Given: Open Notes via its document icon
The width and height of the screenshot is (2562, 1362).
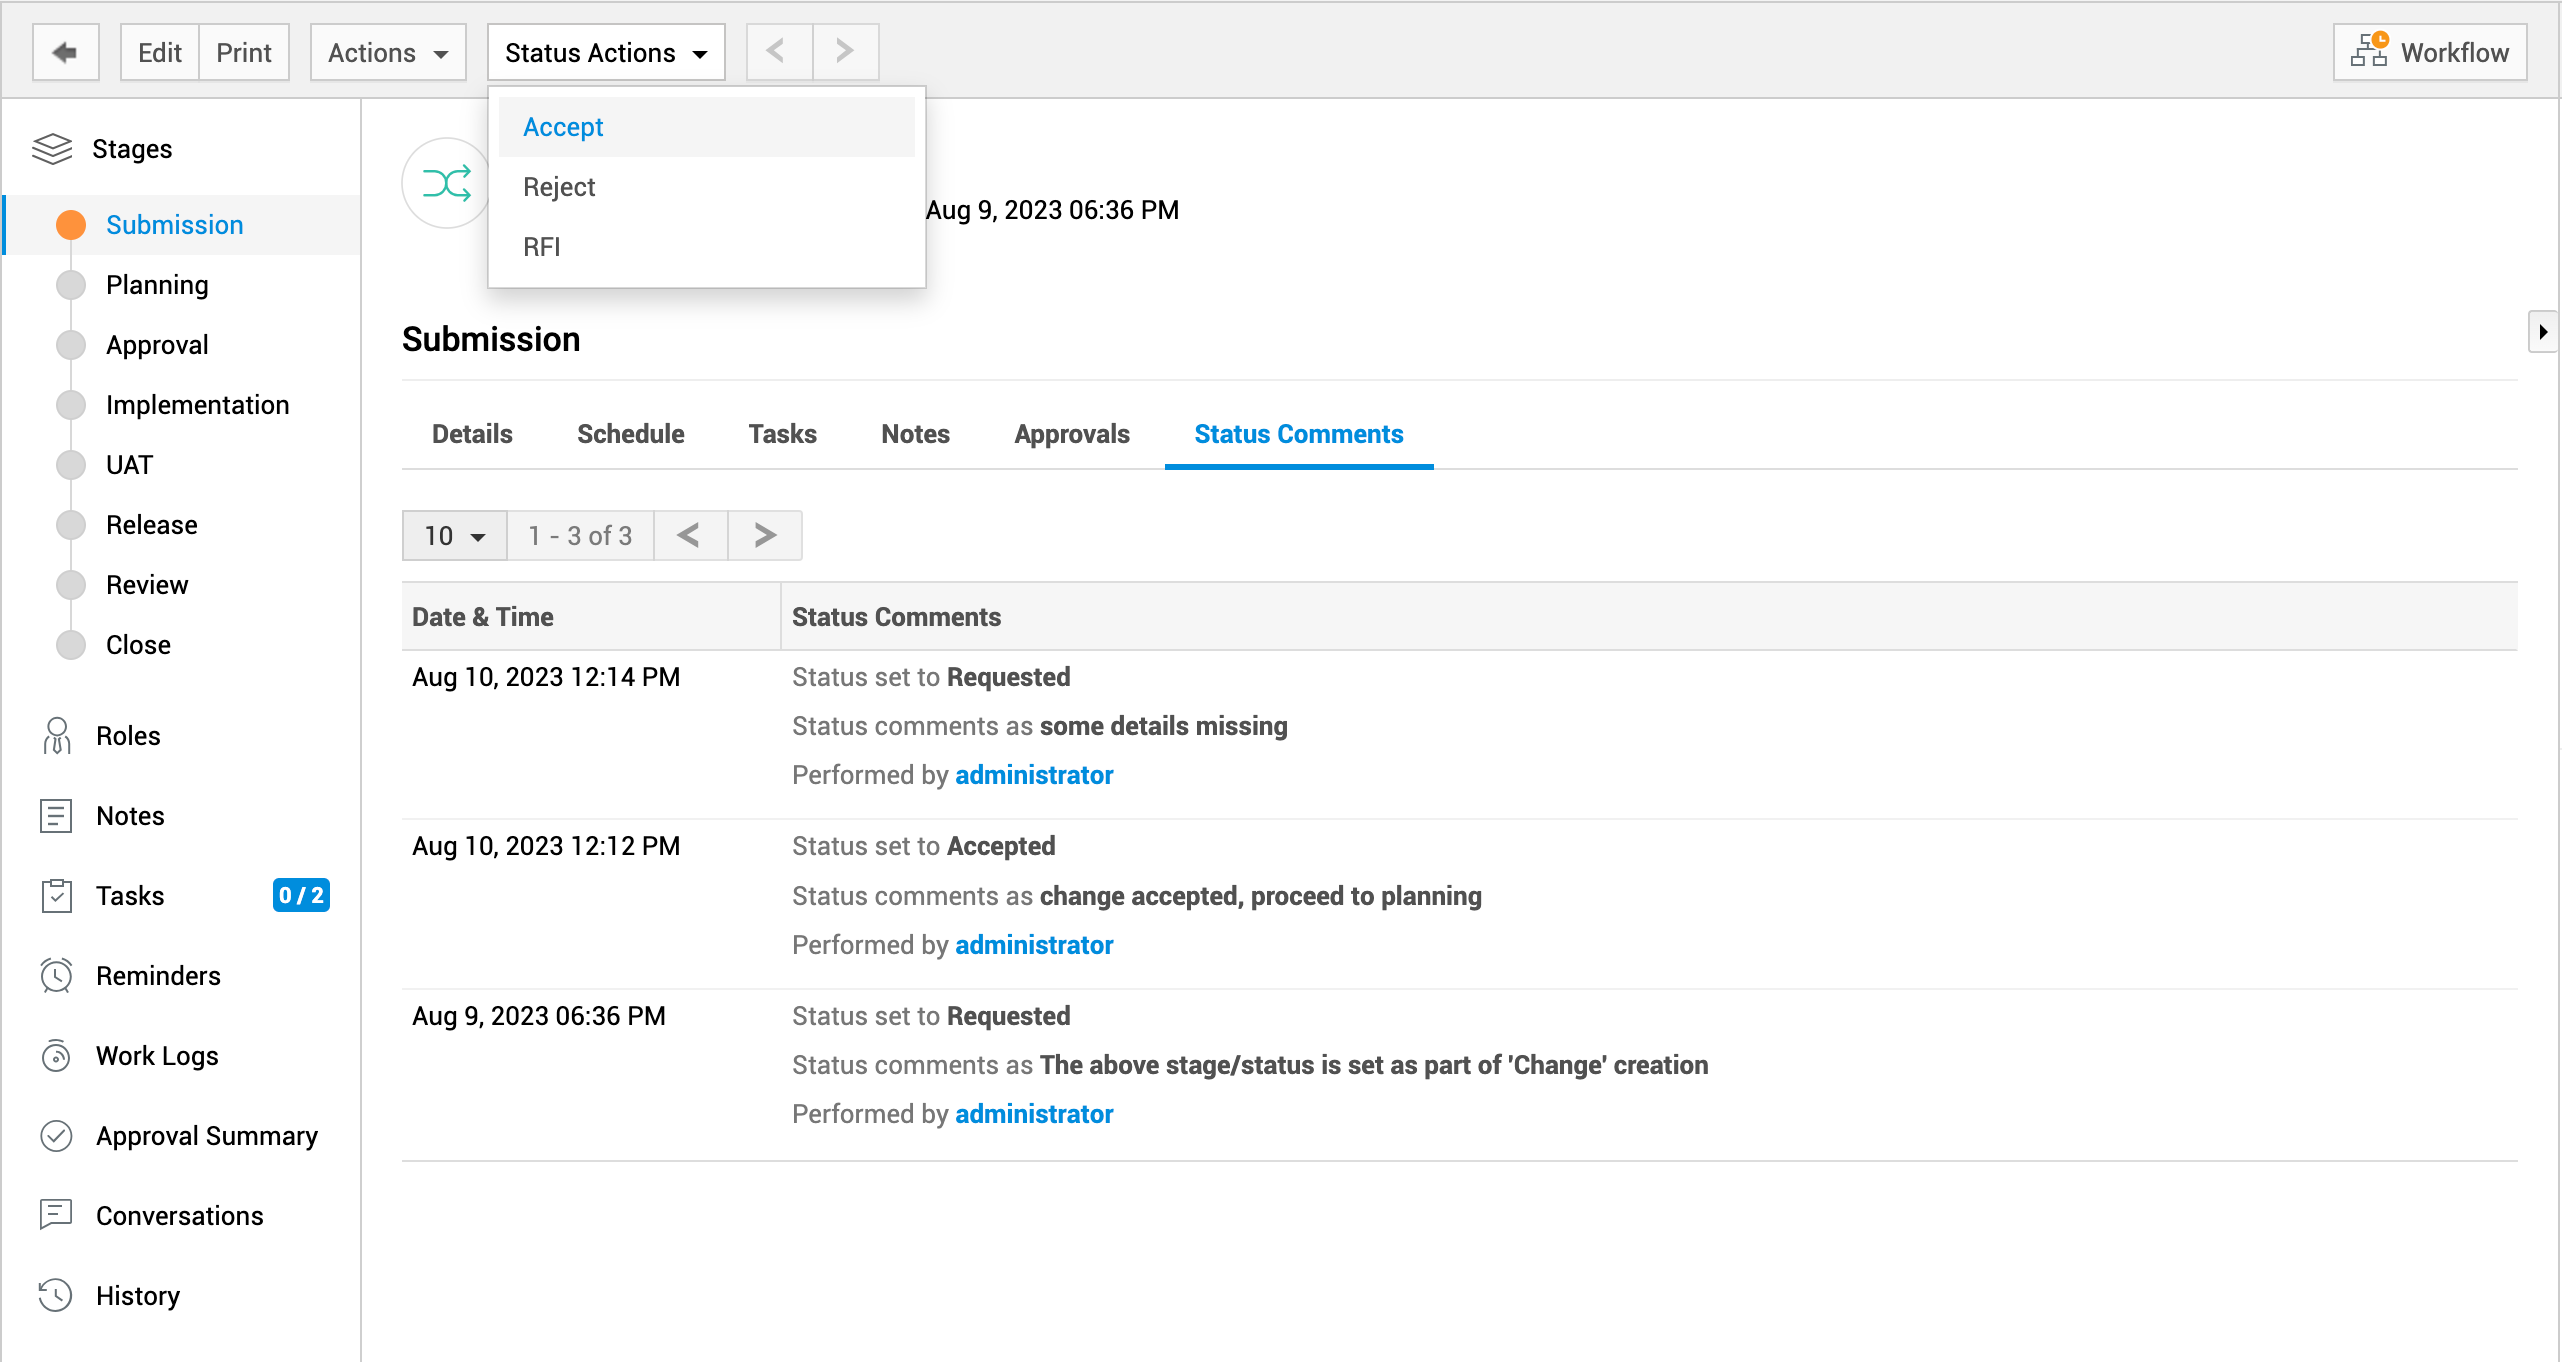Looking at the screenshot, I should click(56, 816).
